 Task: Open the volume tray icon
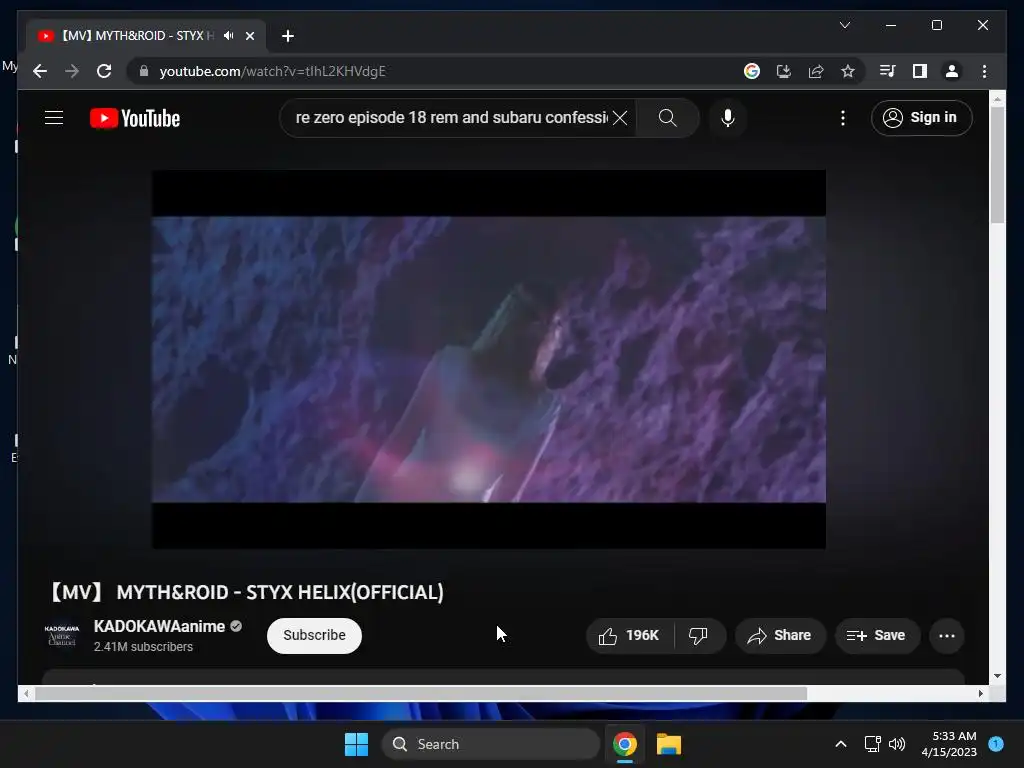pyautogui.click(x=897, y=744)
